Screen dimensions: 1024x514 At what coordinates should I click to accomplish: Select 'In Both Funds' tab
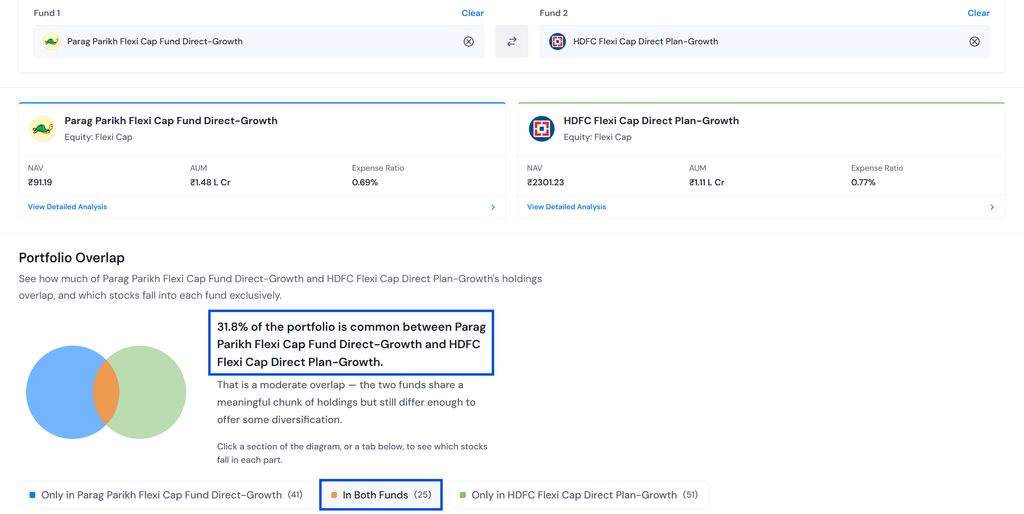[x=381, y=495]
